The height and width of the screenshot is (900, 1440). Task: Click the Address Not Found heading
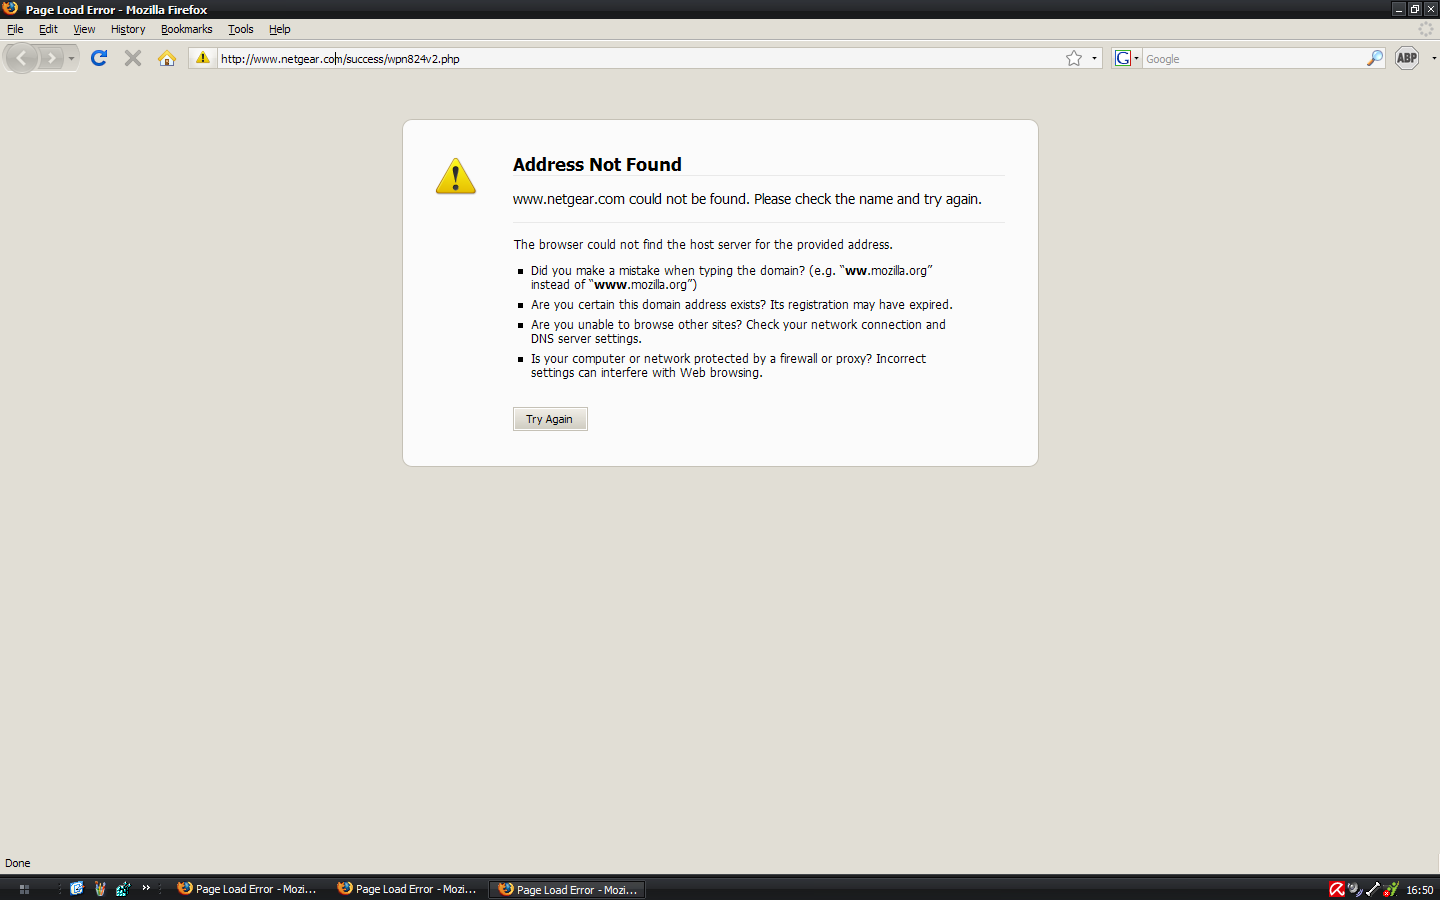click(x=597, y=165)
